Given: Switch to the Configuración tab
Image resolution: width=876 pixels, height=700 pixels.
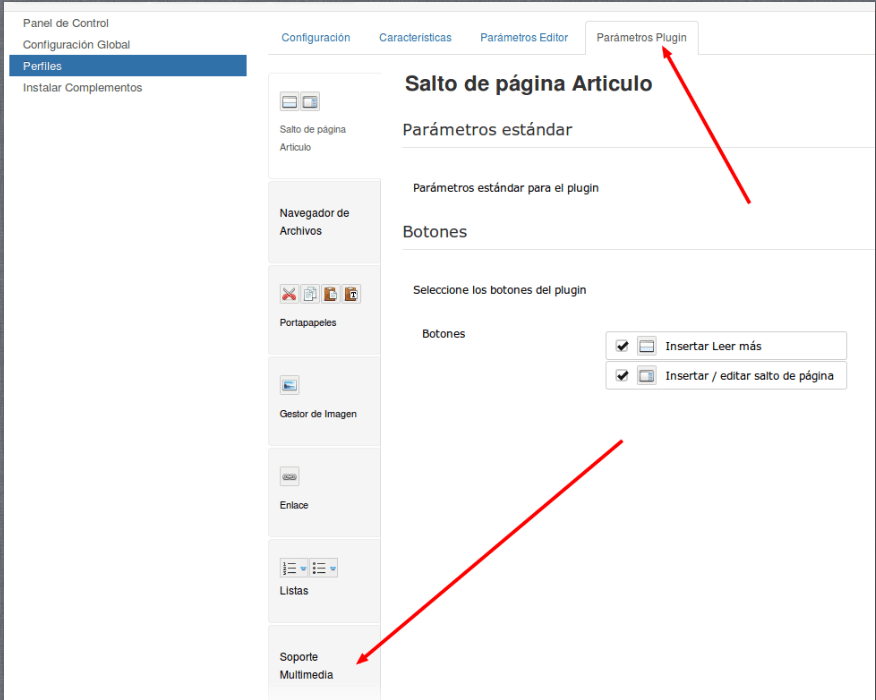Looking at the screenshot, I should click(x=316, y=37).
